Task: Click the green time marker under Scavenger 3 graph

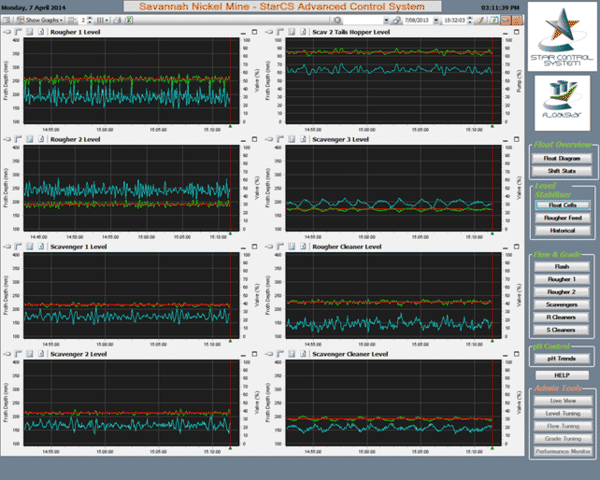Action: (x=492, y=233)
